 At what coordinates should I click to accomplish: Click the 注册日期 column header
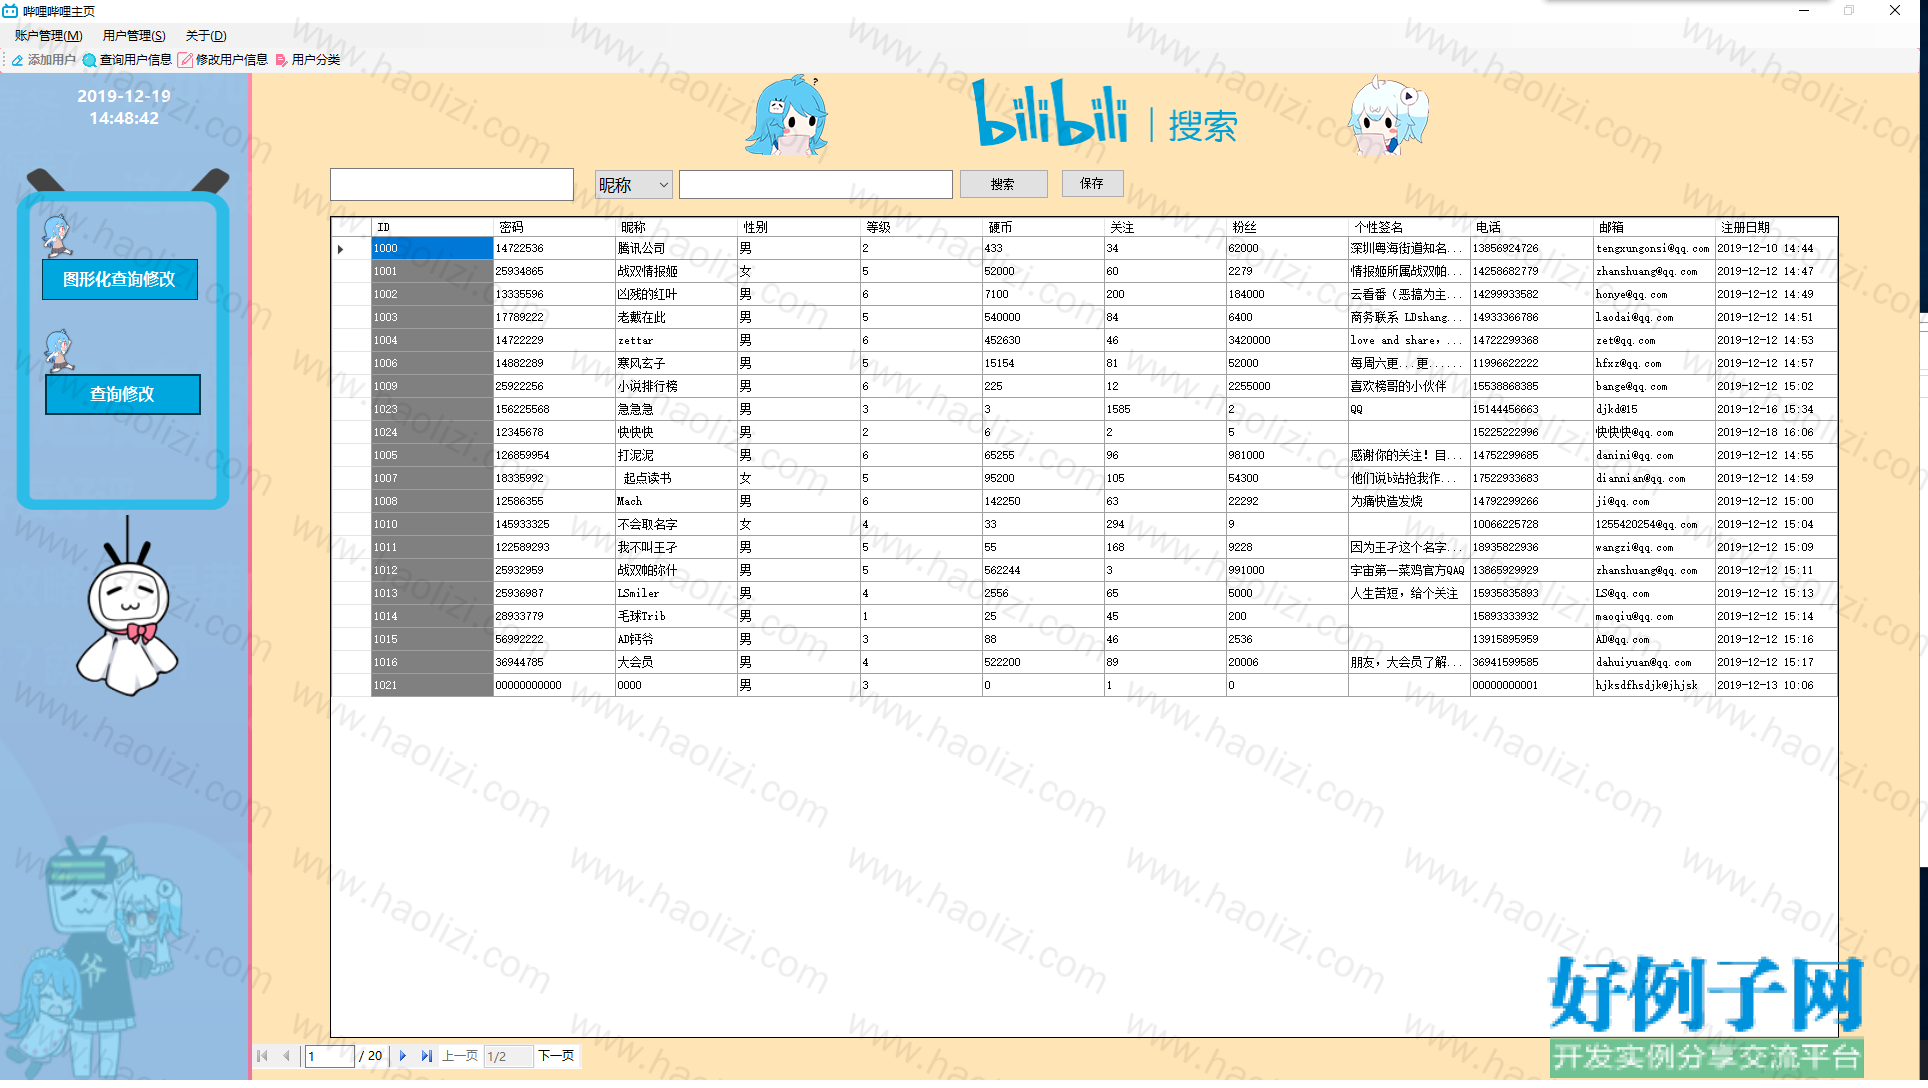[x=1775, y=228]
